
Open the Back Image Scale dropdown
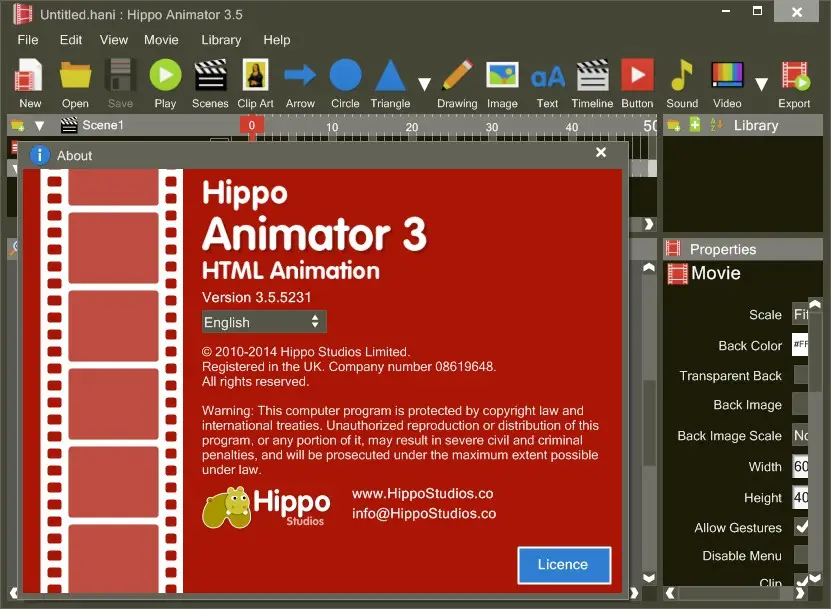tap(800, 435)
